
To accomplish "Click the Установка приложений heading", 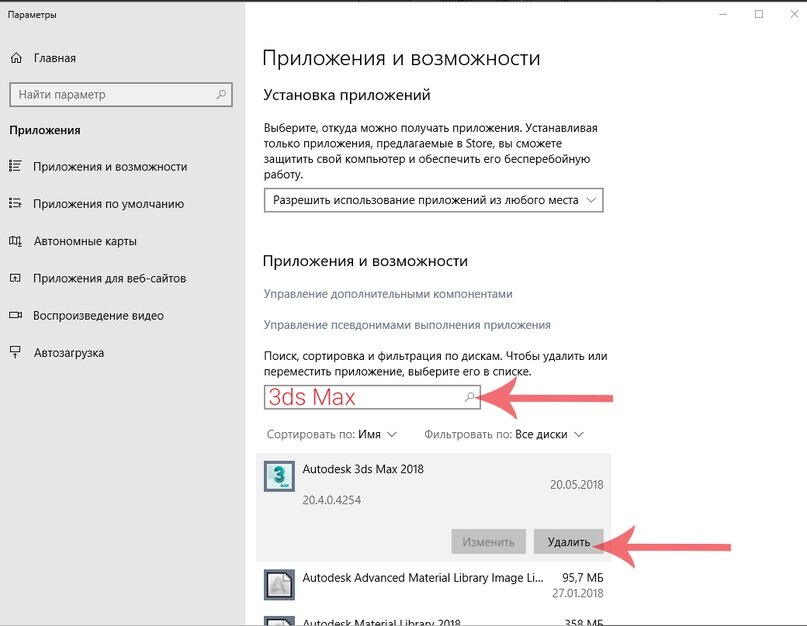I will click(347, 95).
